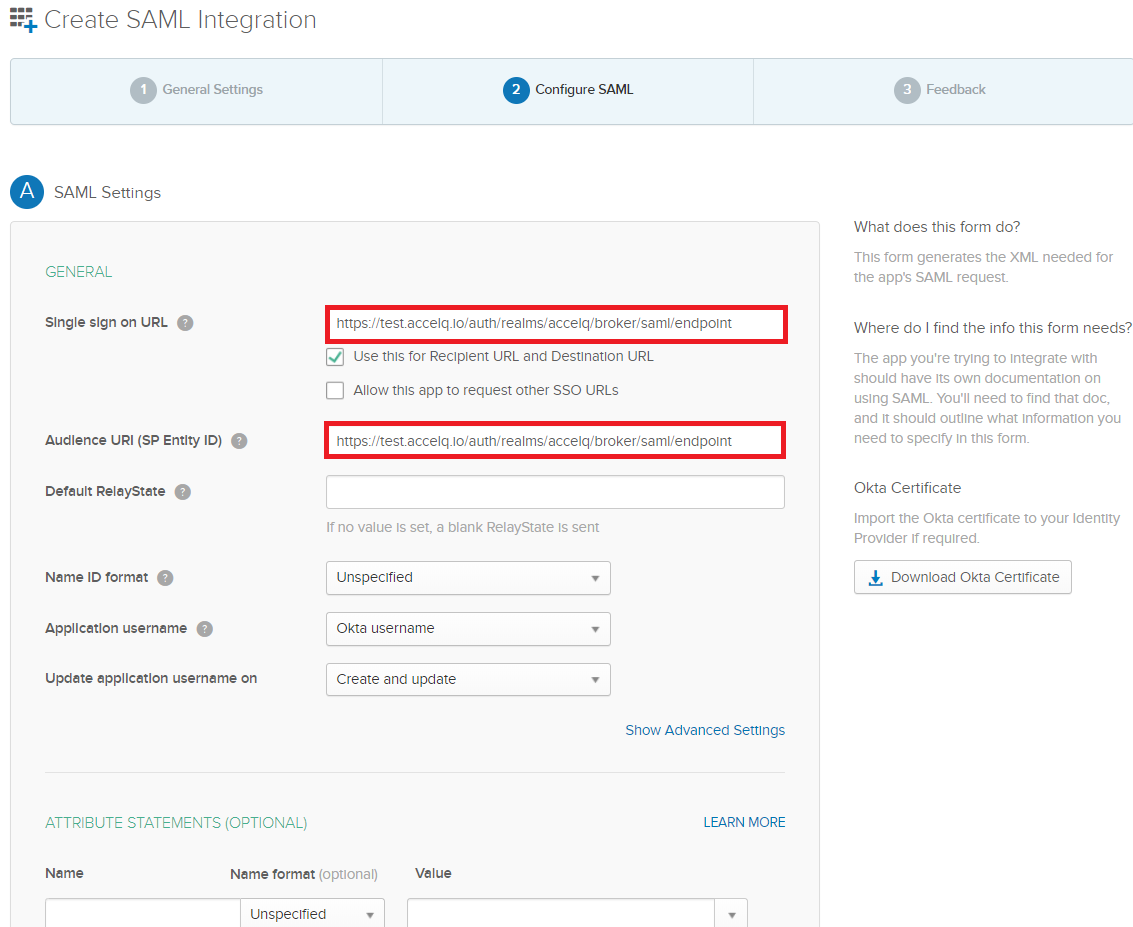This screenshot has height=927, width=1133.
Task: Click the Create SAML Integration app grid icon
Action: [22, 20]
